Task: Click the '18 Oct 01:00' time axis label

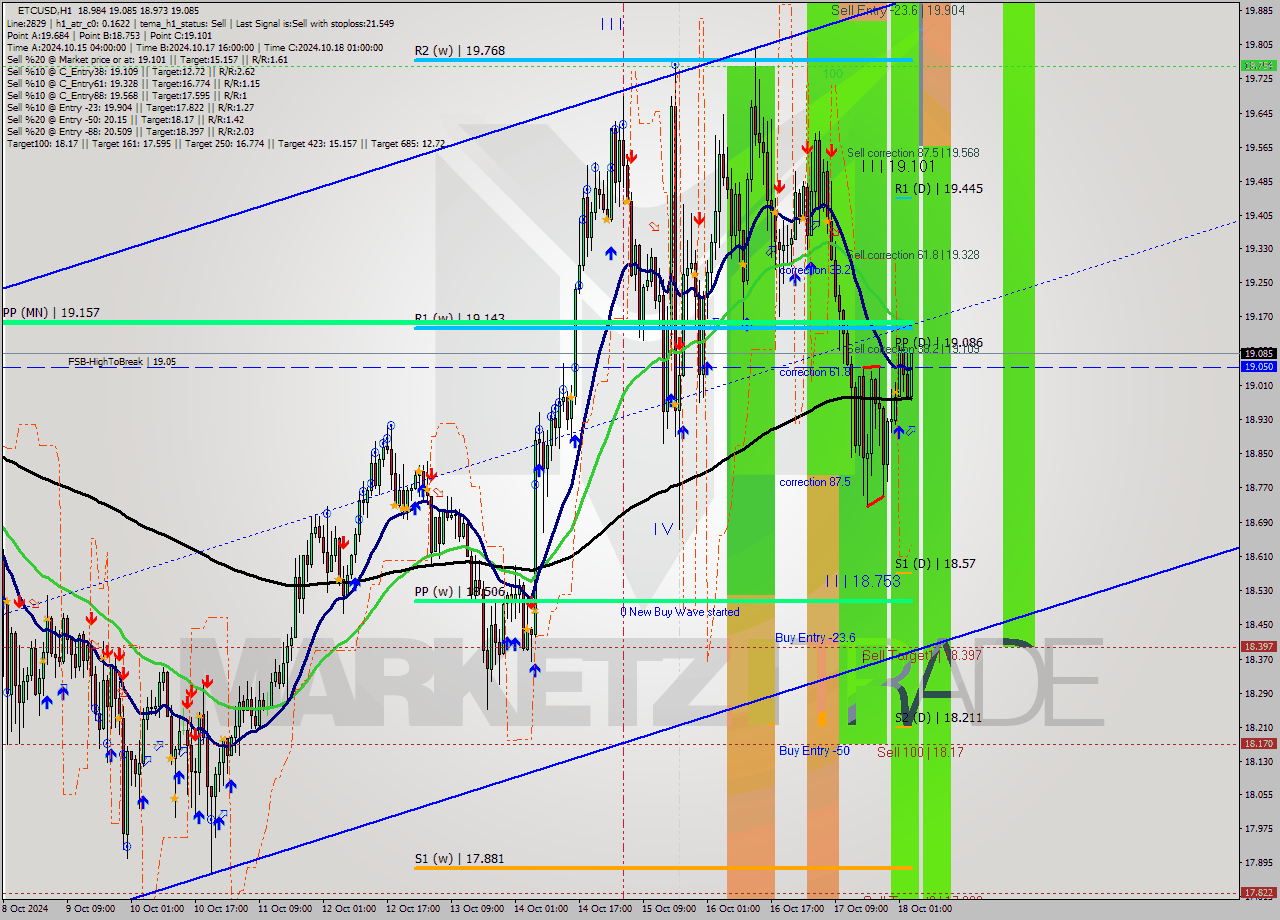Action: click(x=924, y=909)
